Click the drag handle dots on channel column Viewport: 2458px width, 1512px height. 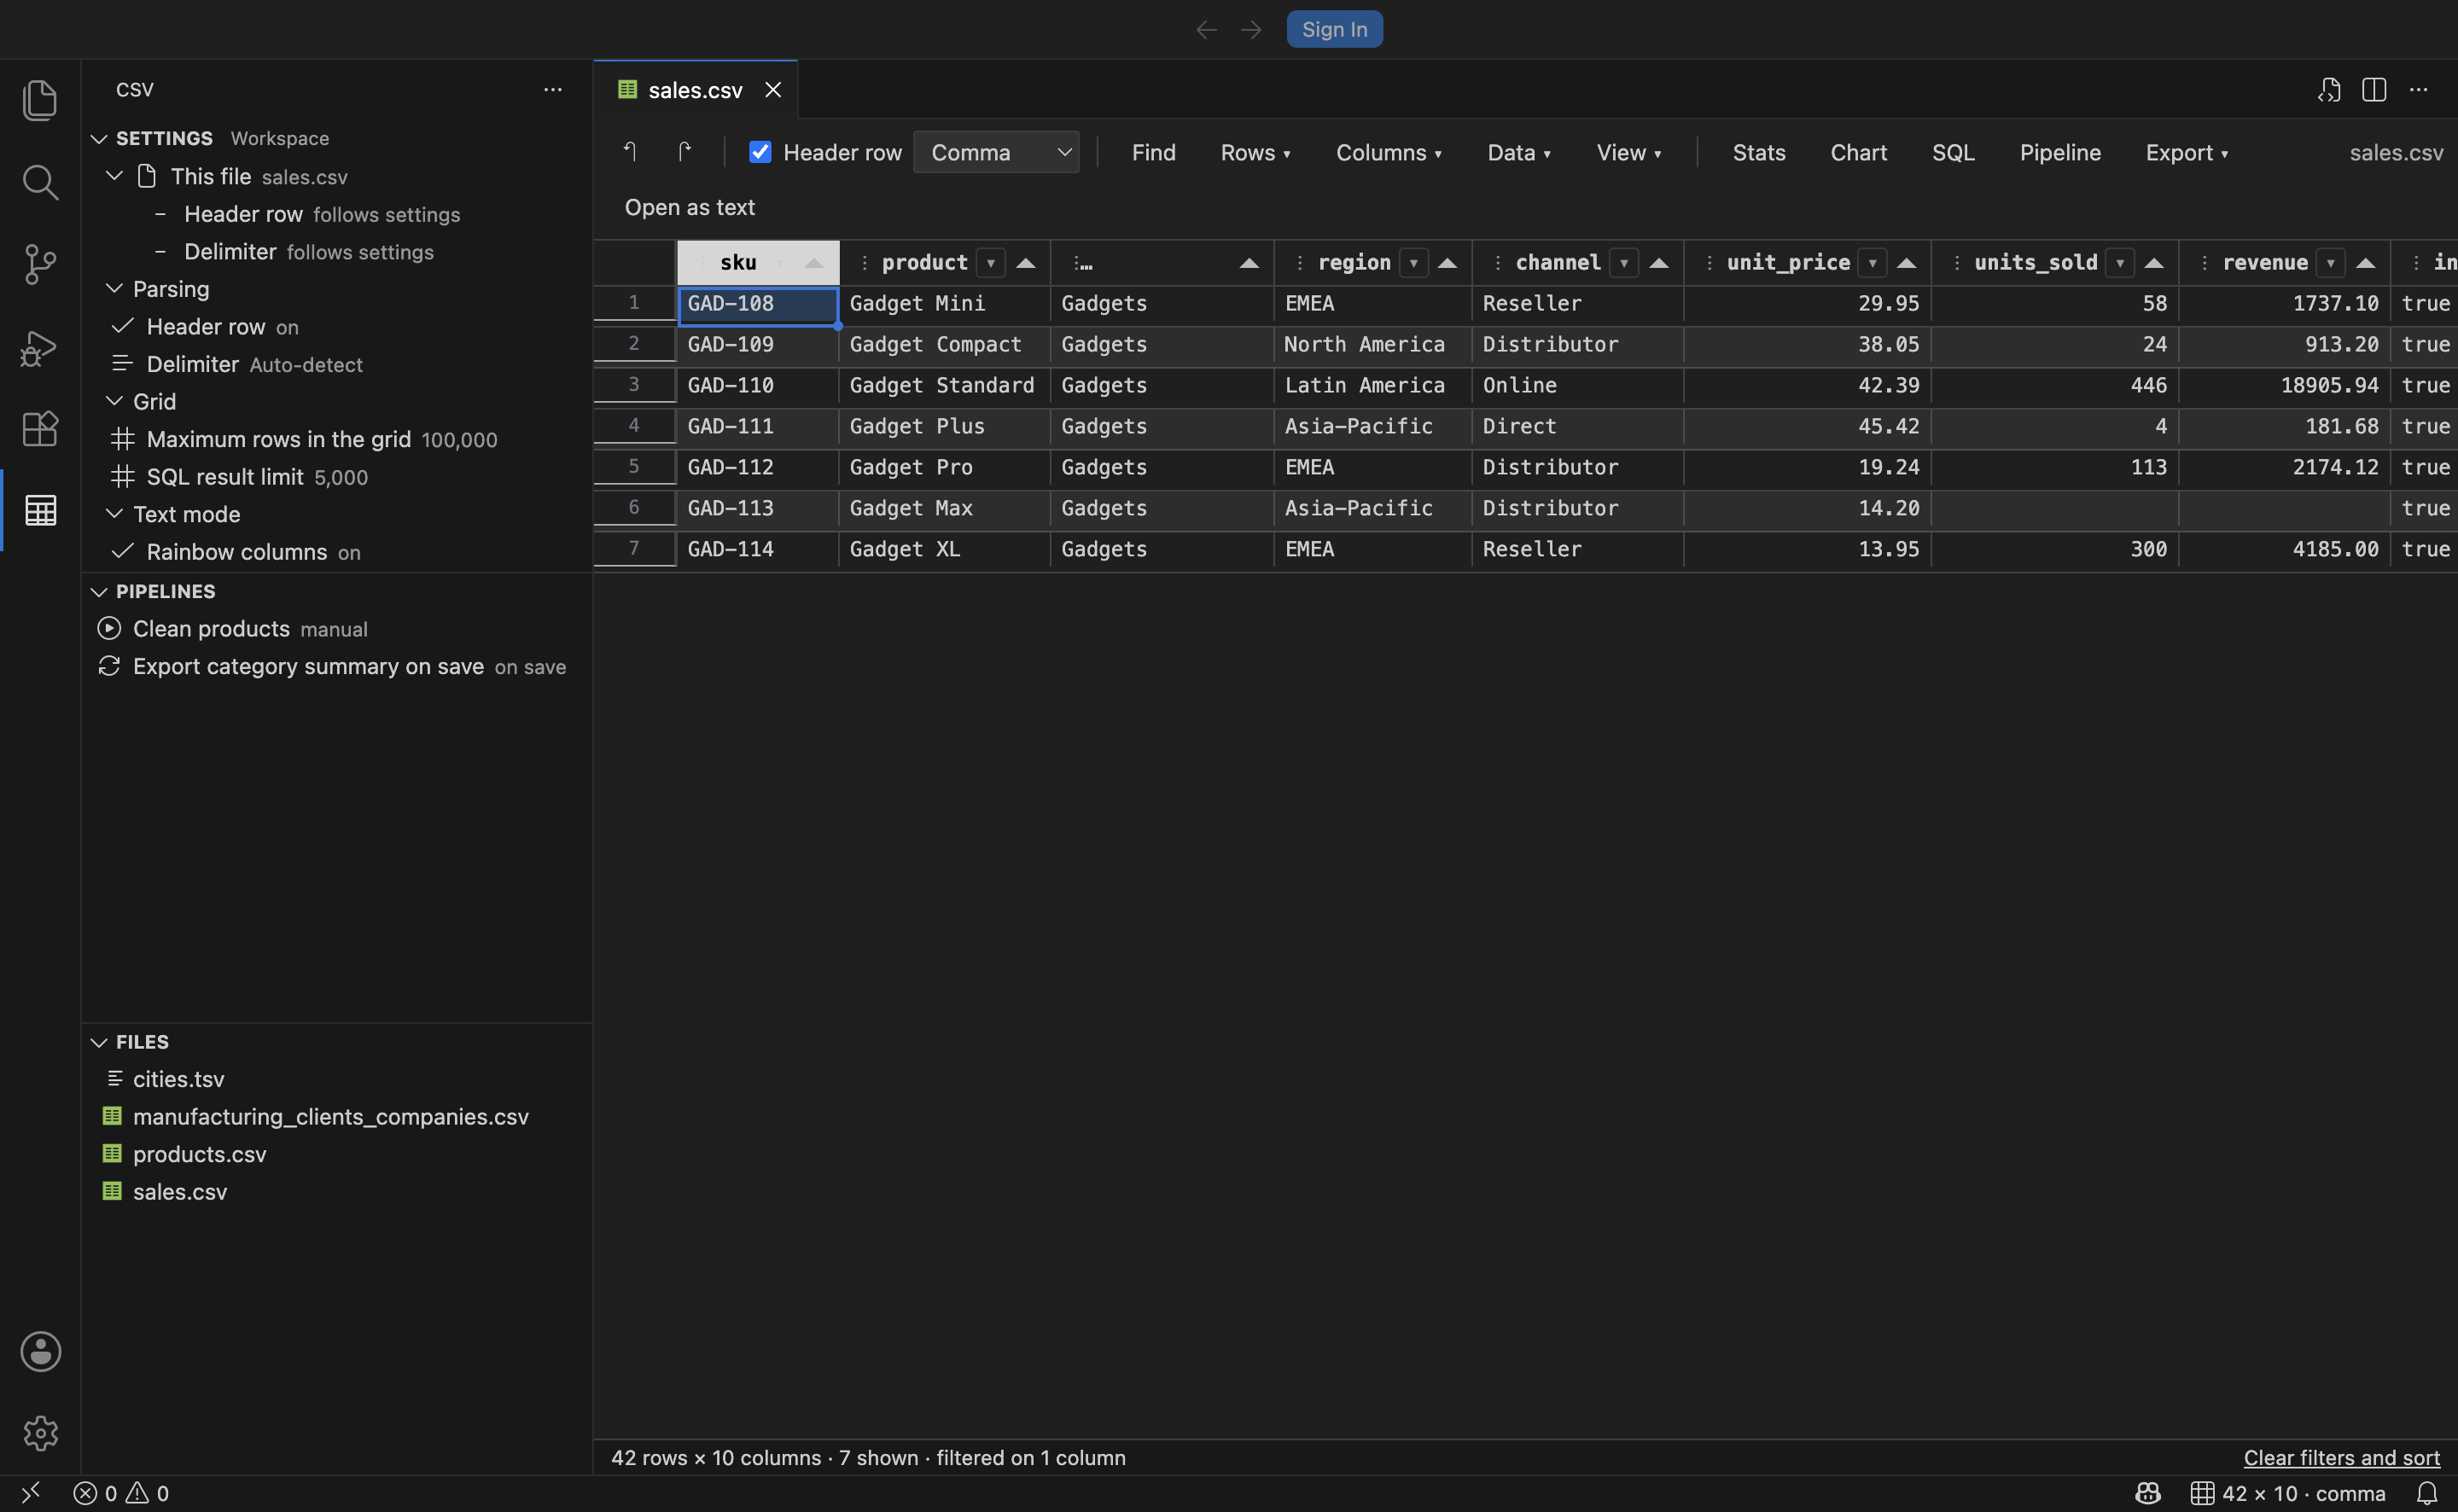(1497, 263)
